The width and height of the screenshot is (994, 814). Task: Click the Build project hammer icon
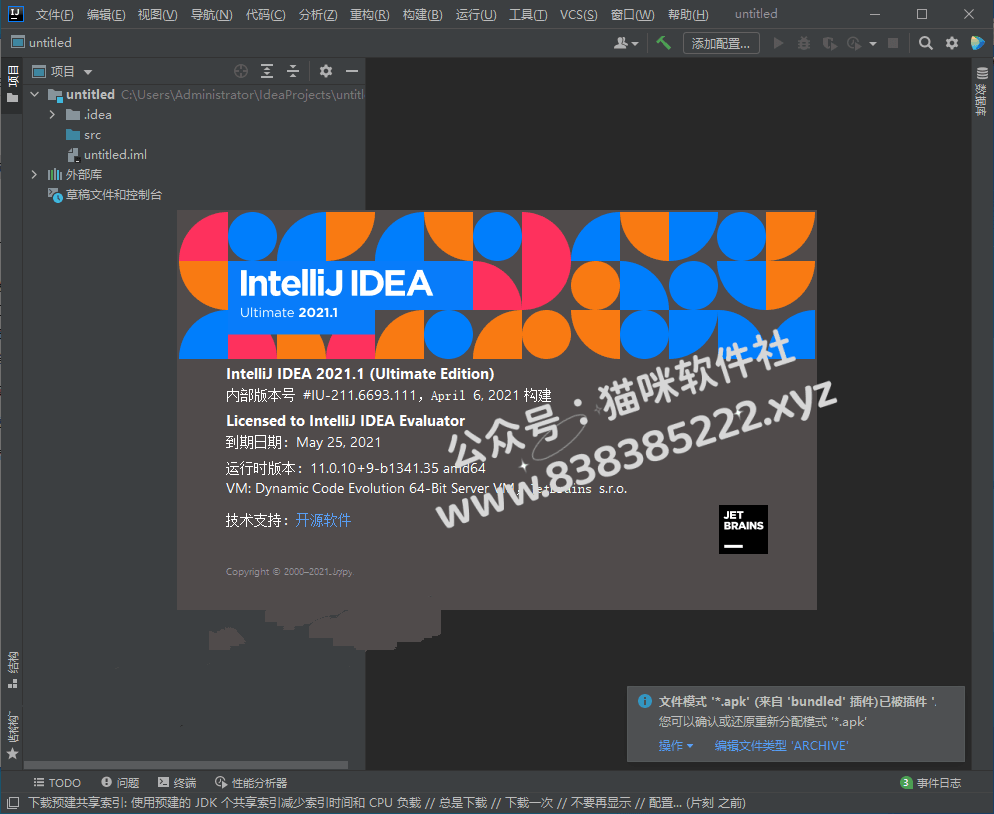click(x=663, y=43)
